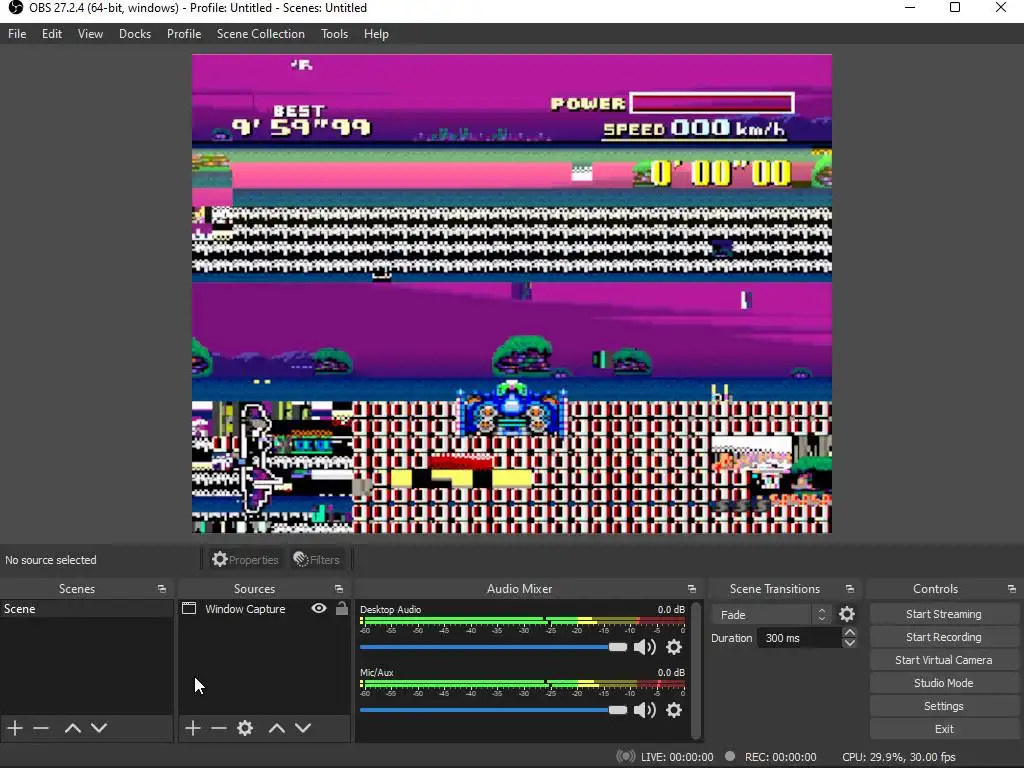
Task: Select the Window Capture source row
Action: tap(264, 609)
